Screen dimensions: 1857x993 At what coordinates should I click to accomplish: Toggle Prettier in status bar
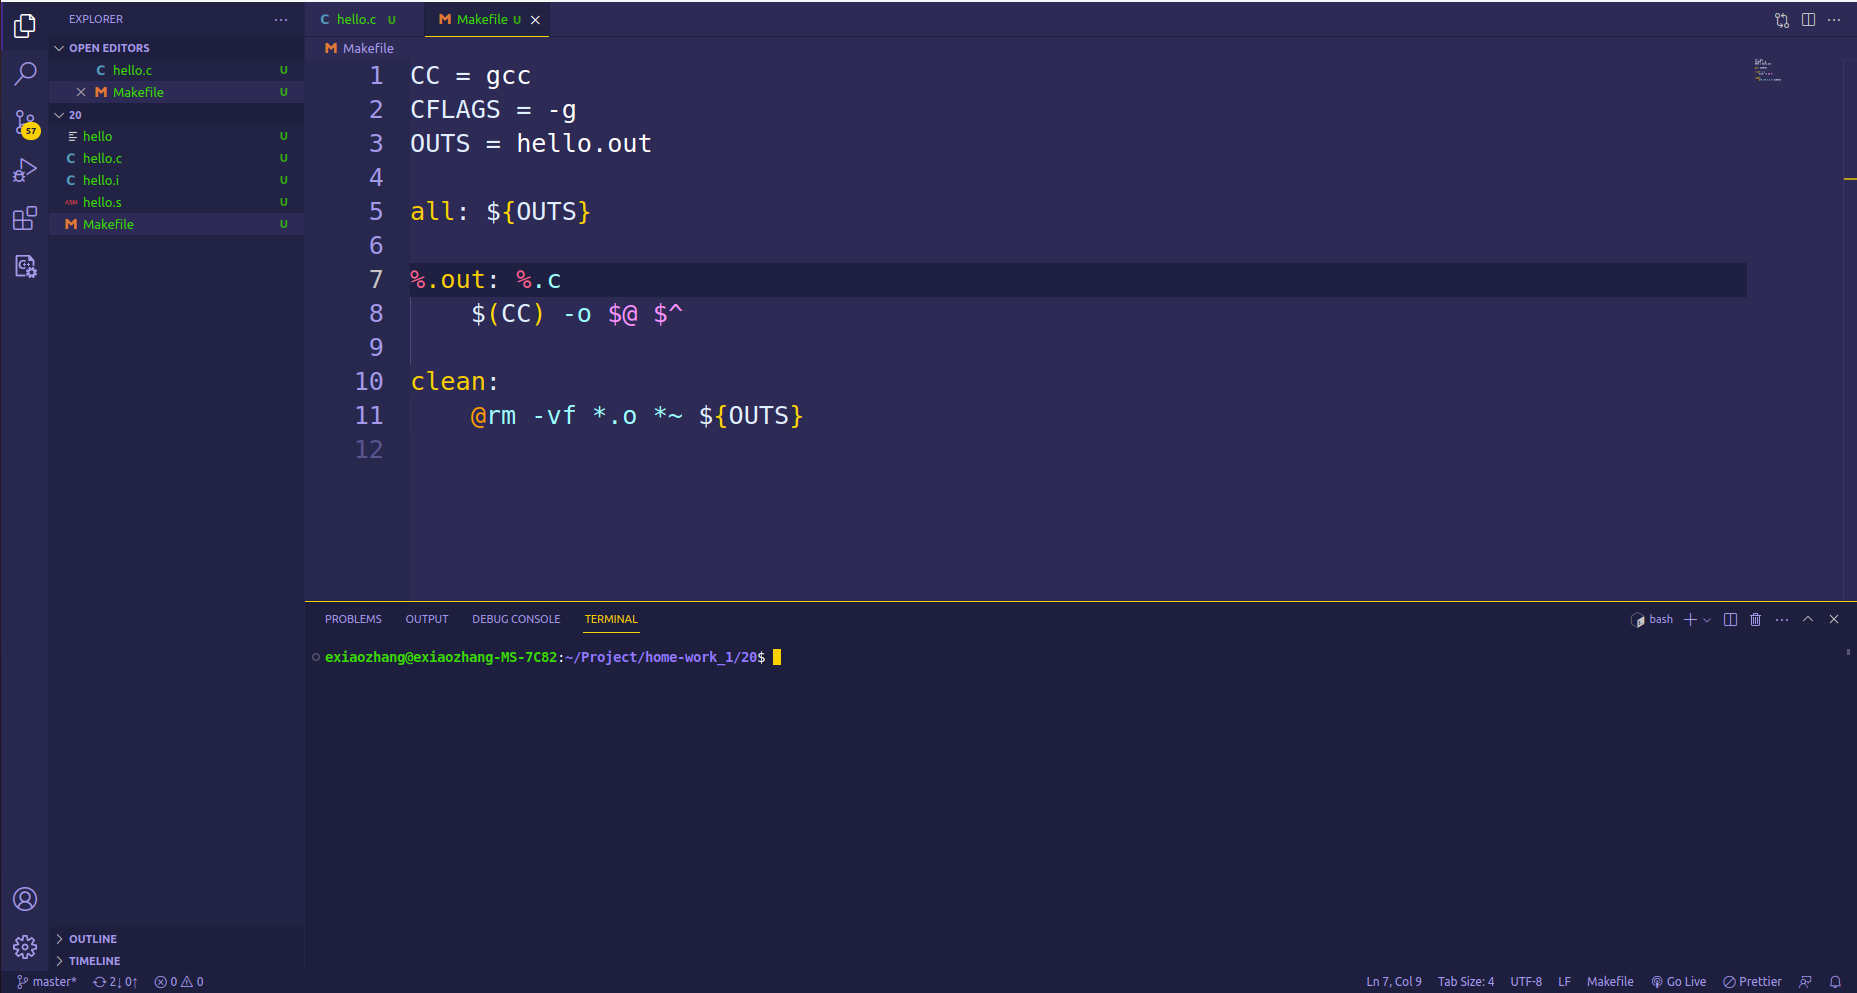[1752, 982]
